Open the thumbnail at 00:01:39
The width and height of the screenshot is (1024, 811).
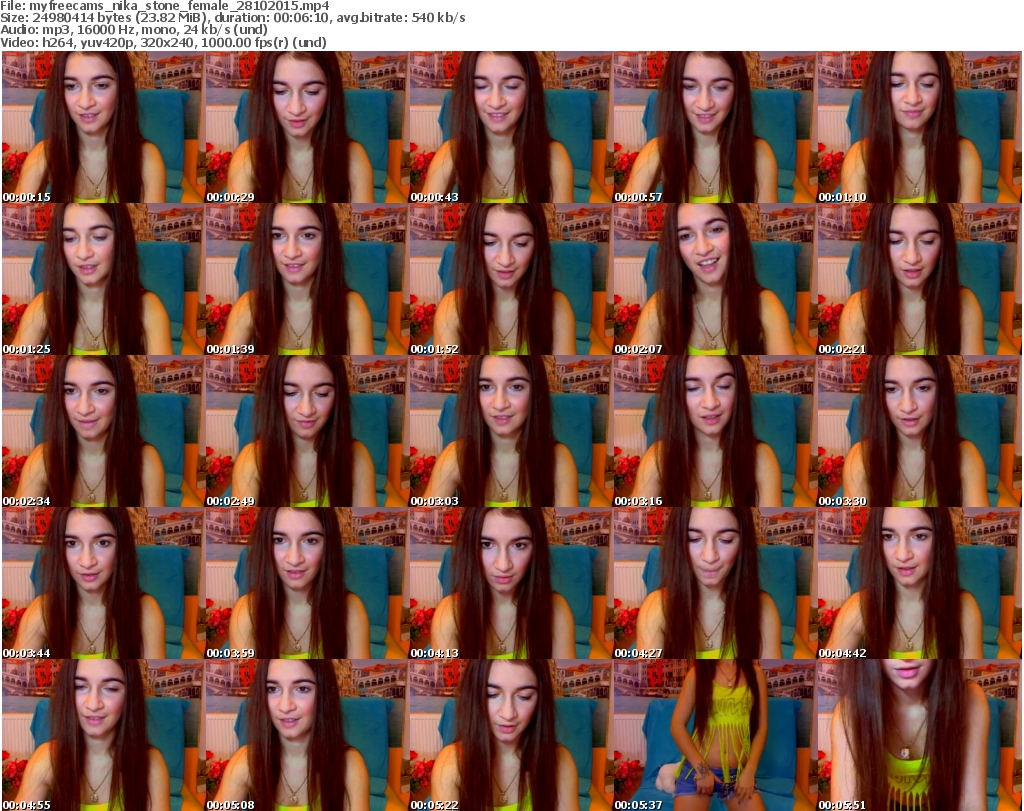307,279
